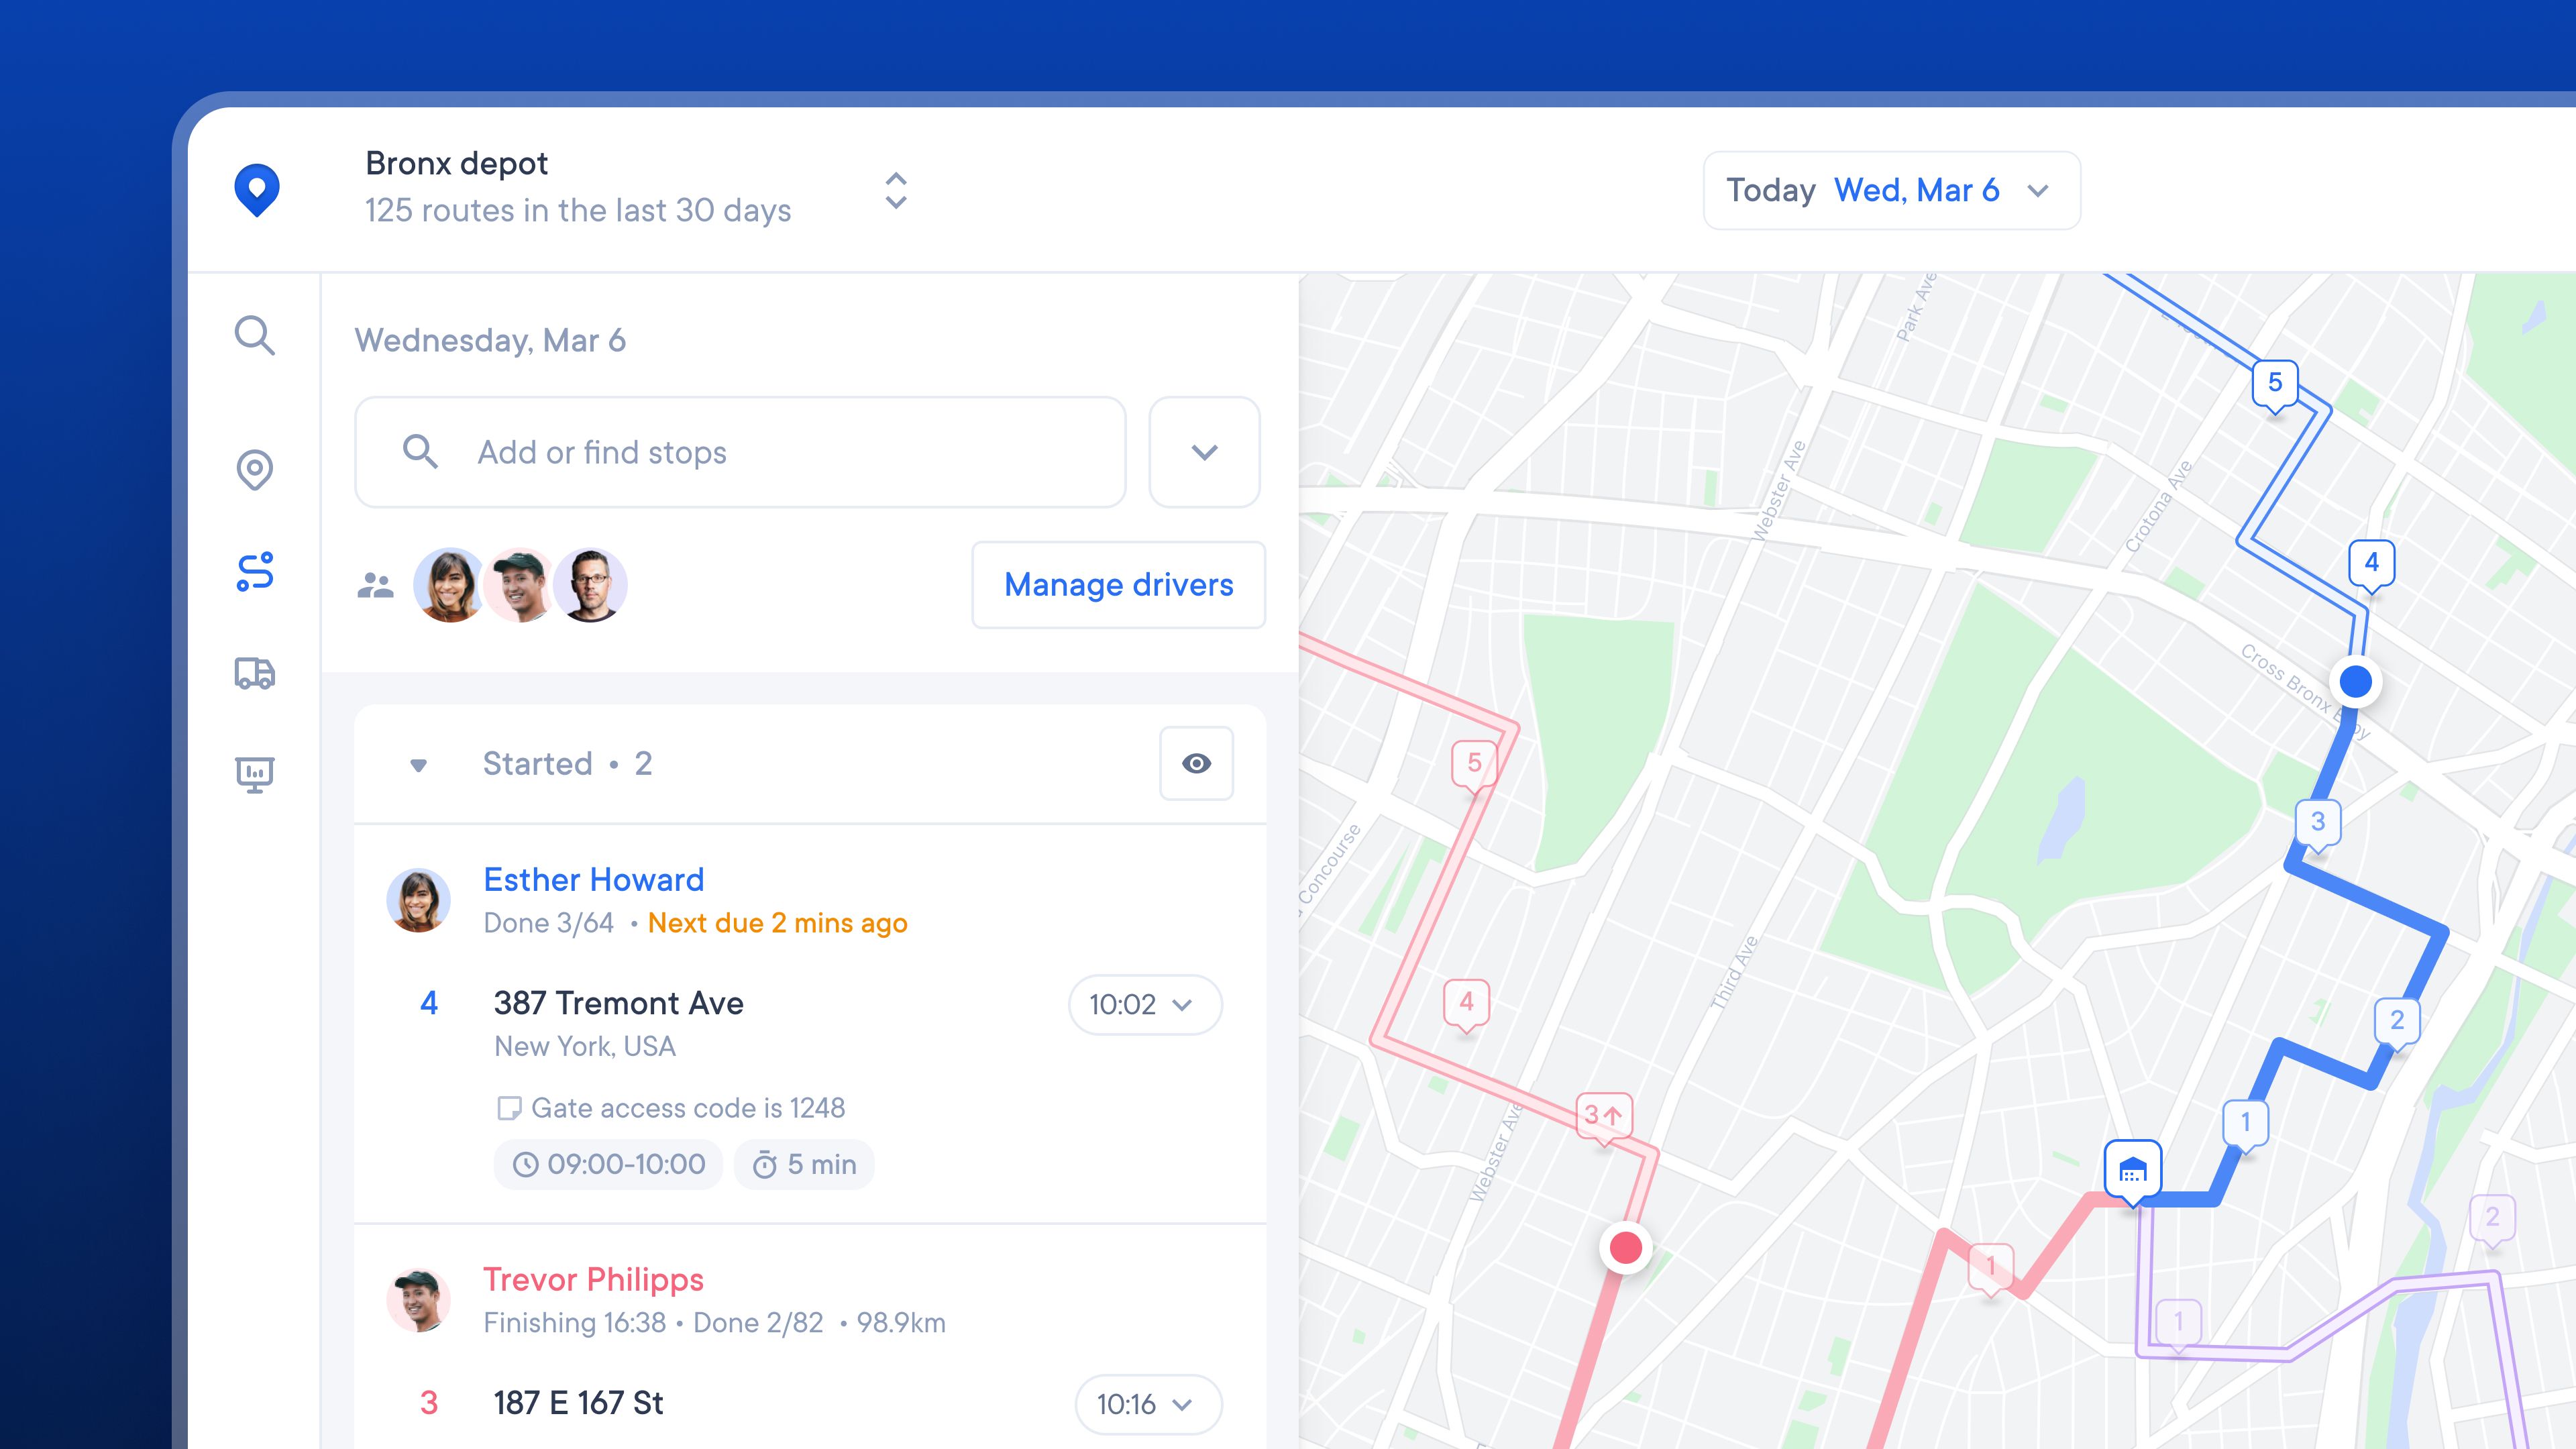The image size is (2576, 1449).
Task: Toggle visibility eye for Started routes
Action: click(1196, 763)
